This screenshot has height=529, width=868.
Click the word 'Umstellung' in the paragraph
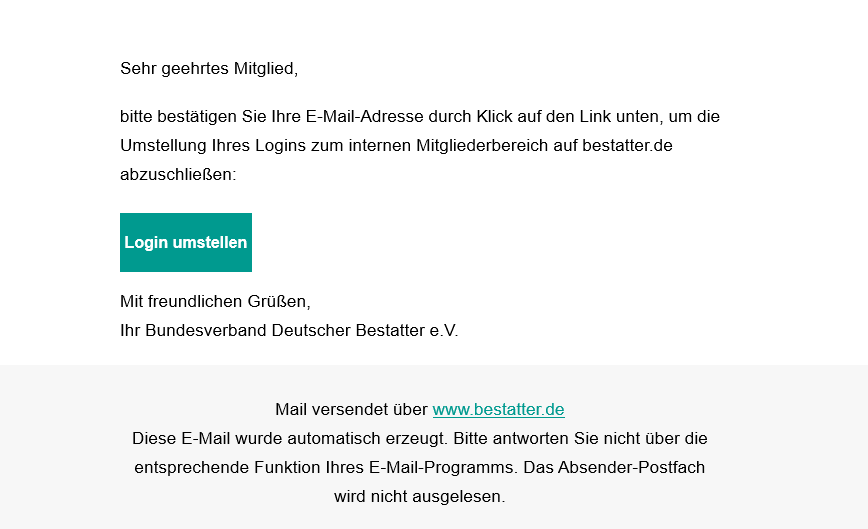[163, 146]
